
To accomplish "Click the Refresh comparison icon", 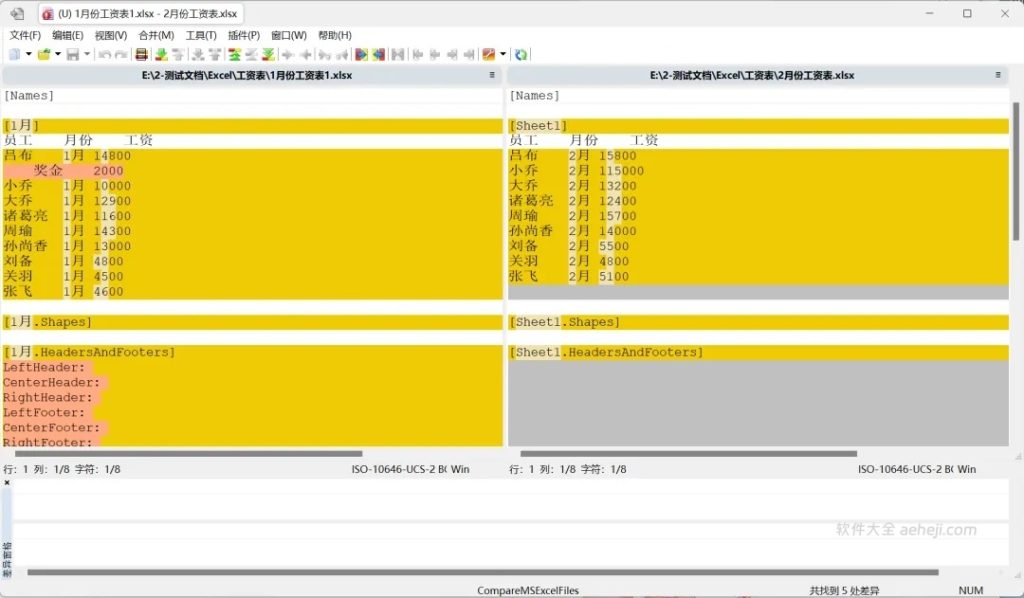I will [x=521, y=54].
